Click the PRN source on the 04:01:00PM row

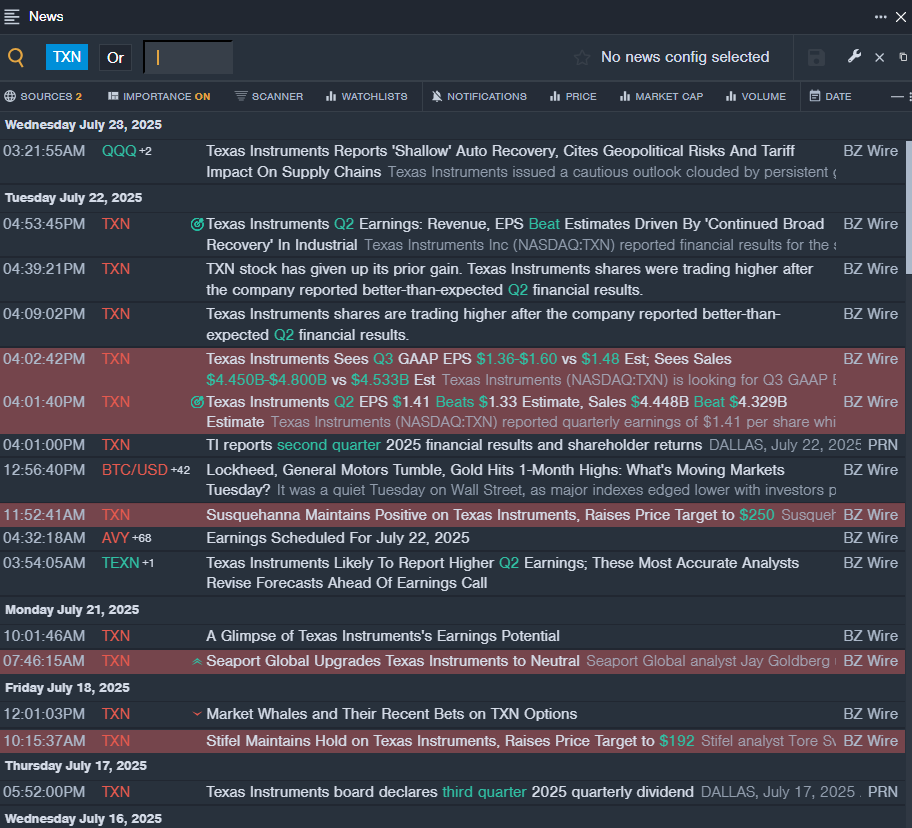click(x=883, y=445)
